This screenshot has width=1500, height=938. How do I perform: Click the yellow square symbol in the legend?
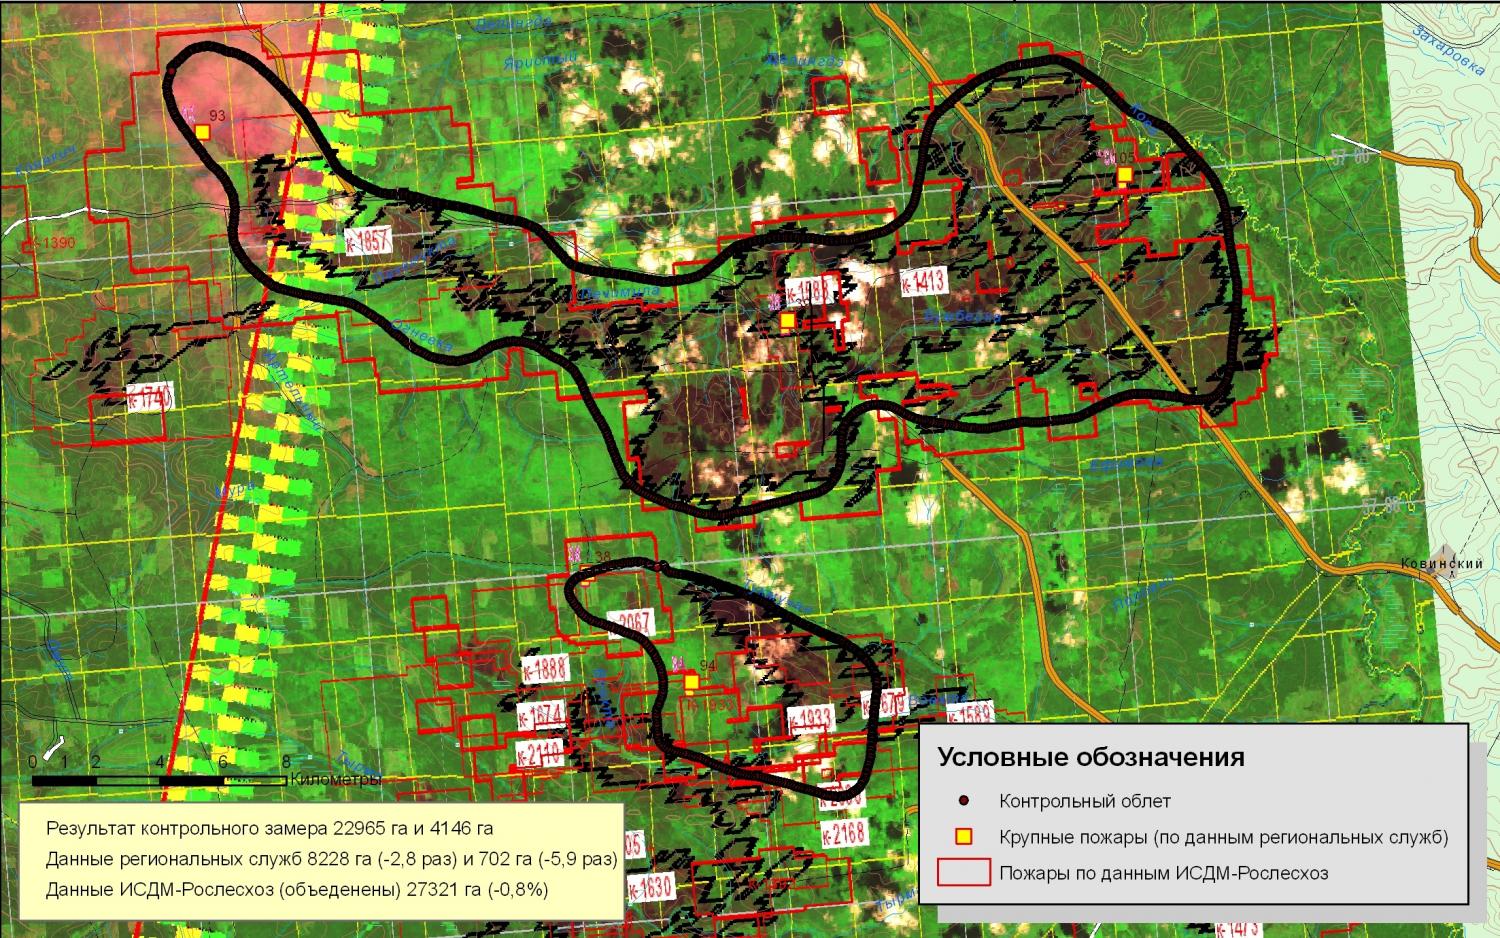click(x=964, y=837)
